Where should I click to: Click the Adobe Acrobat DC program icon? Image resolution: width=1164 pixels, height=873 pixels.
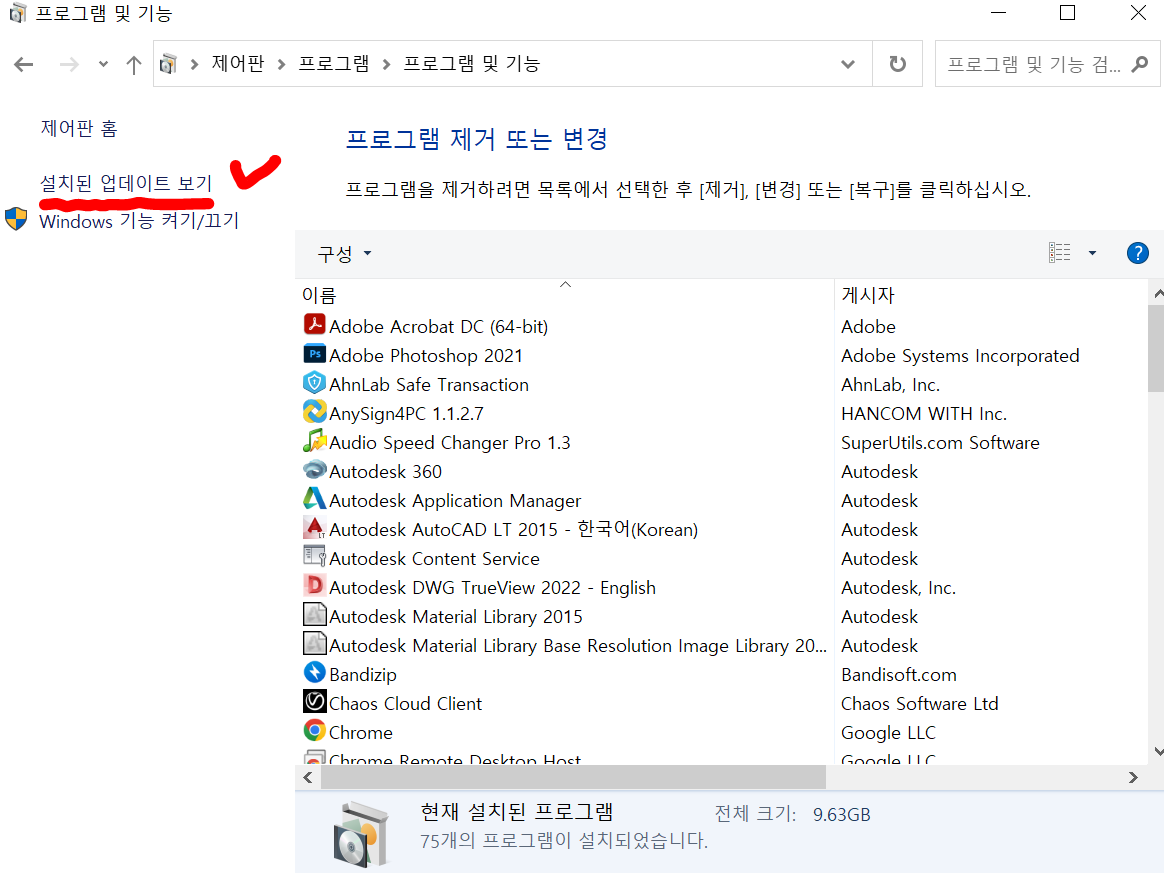pyautogui.click(x=315, y=324)
